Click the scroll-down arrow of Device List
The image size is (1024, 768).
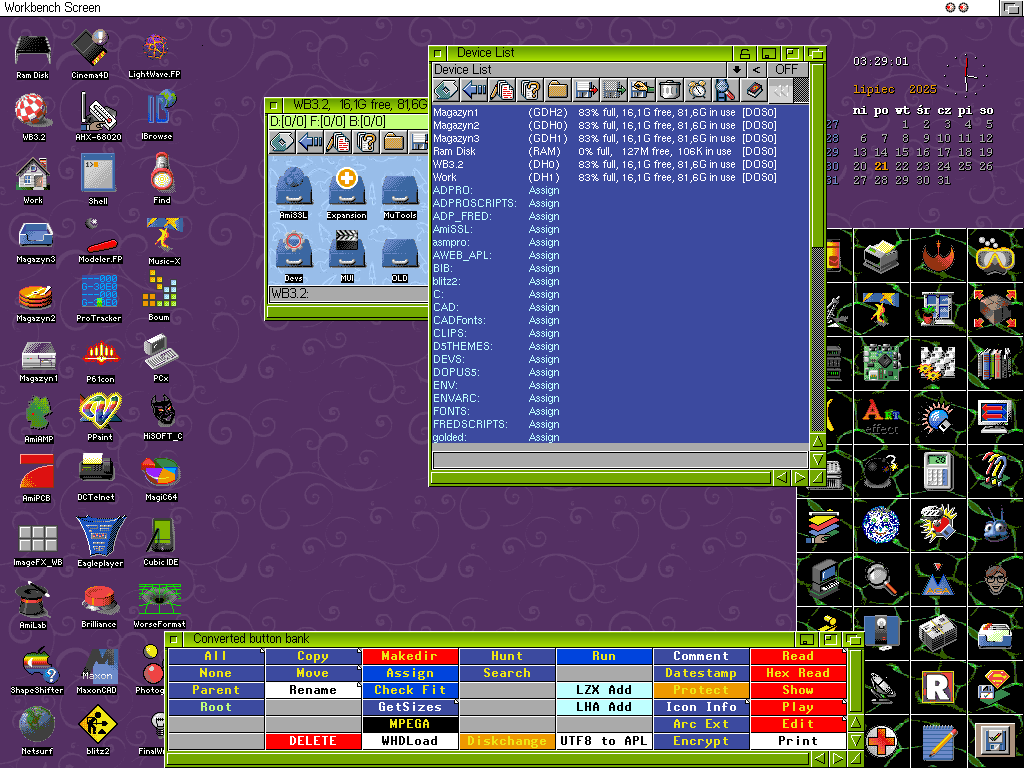817,460
